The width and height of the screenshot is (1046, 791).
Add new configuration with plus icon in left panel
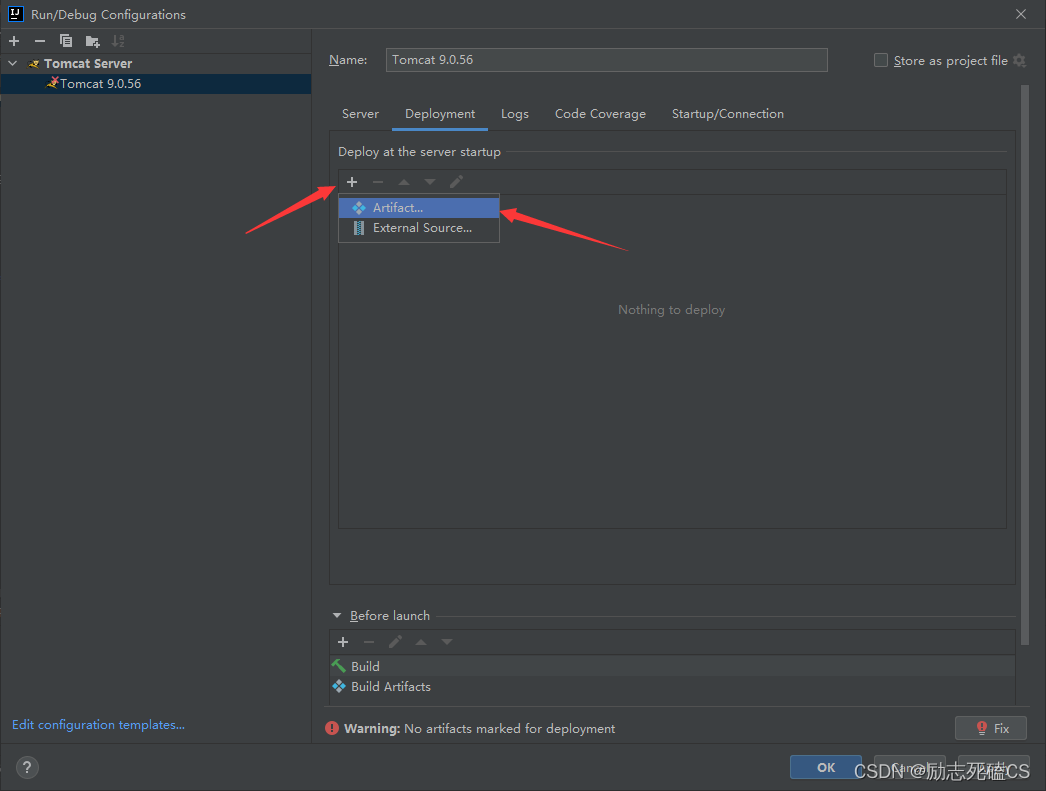[x=14, y=41]
